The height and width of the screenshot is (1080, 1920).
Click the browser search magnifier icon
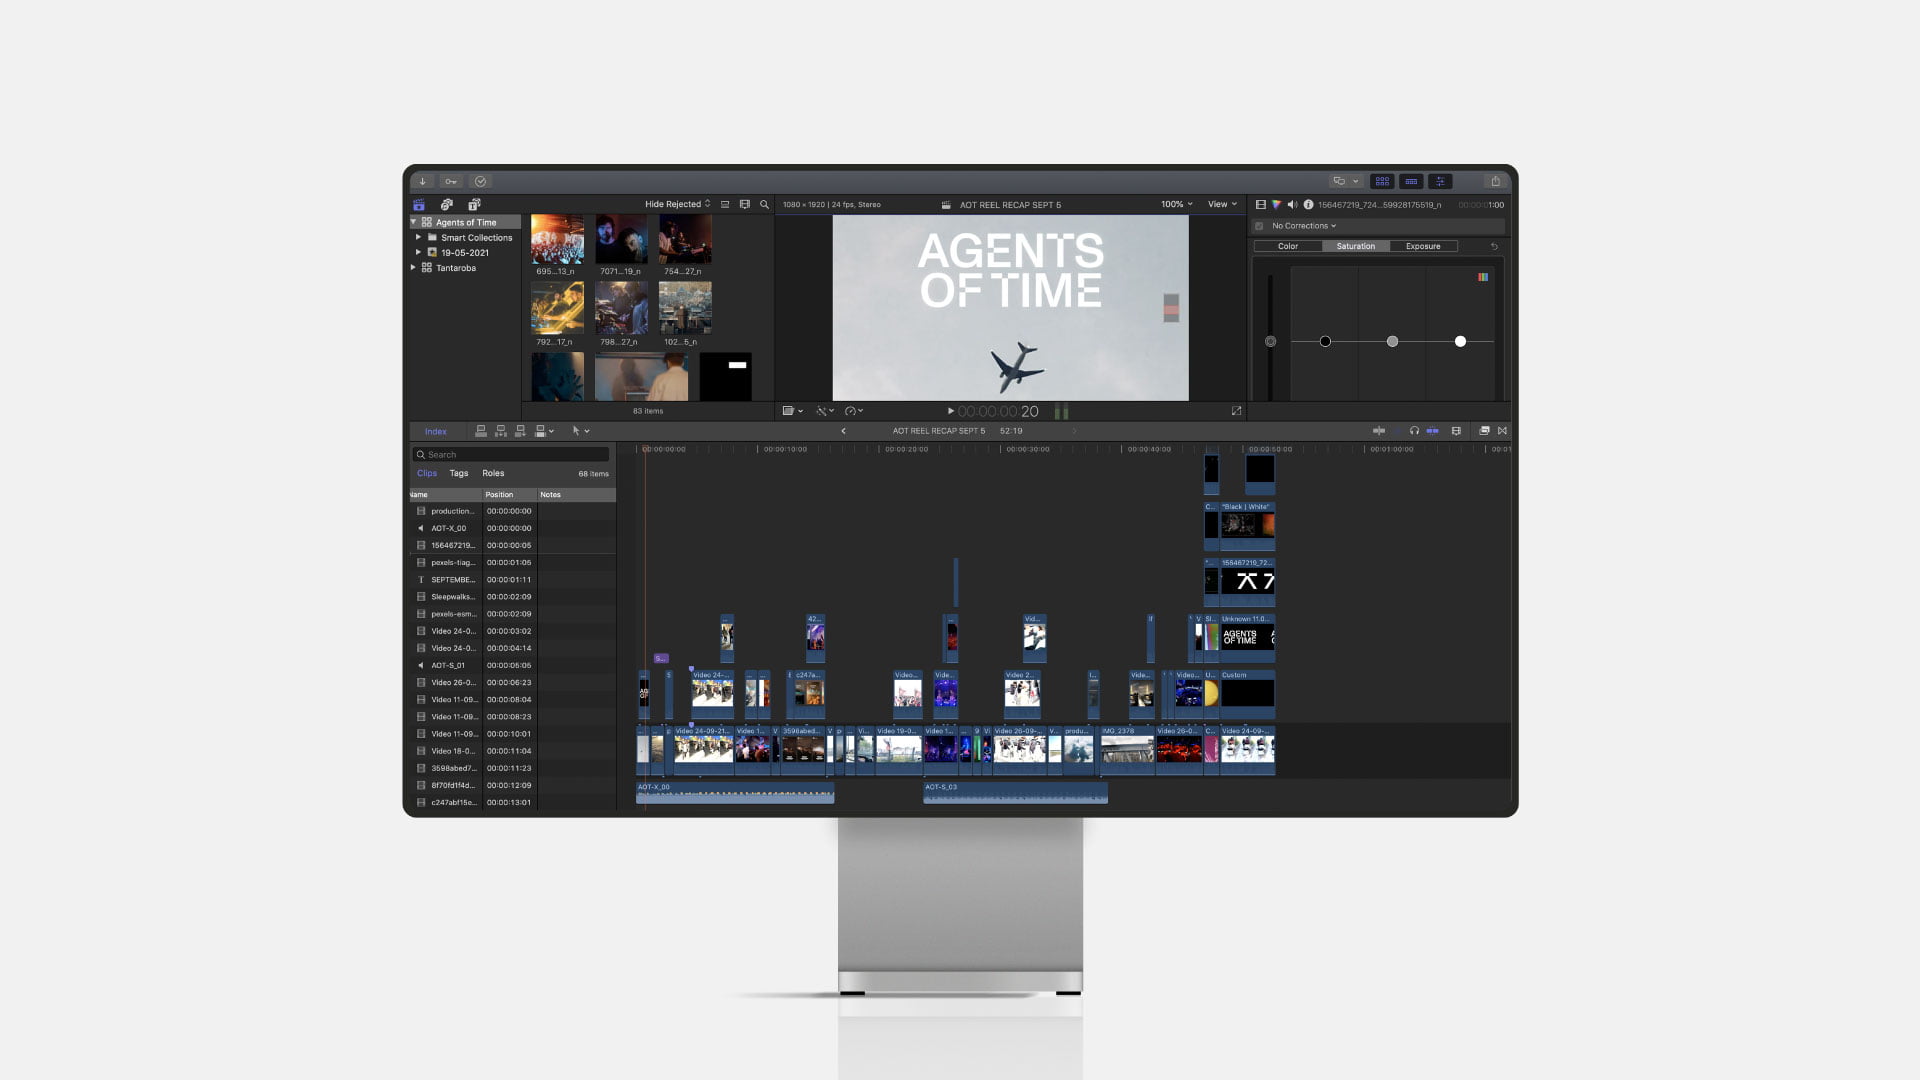point(765,205)
